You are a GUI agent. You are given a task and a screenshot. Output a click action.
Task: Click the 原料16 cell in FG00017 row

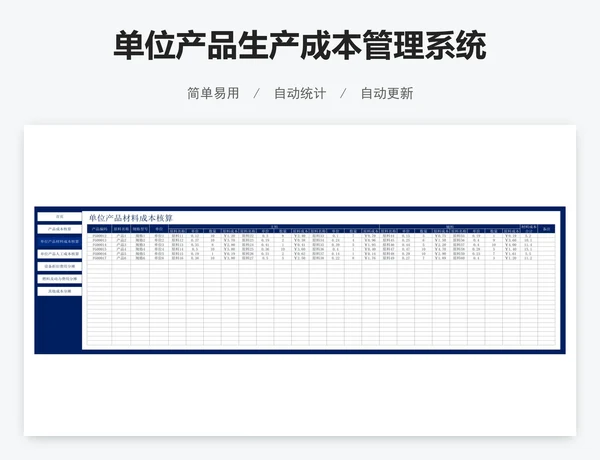point(178,258)
